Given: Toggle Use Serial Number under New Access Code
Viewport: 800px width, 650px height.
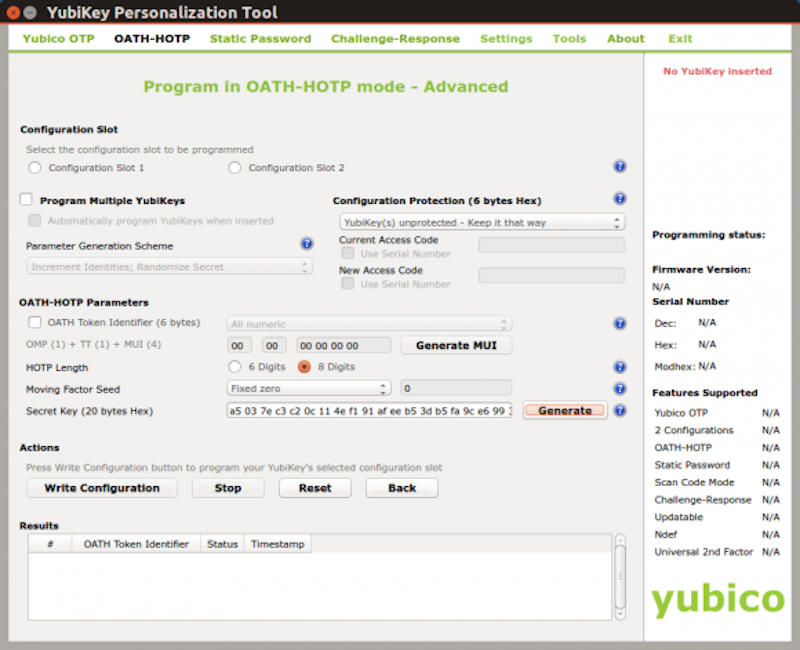Looking at the screenshot, I should 348,284.
